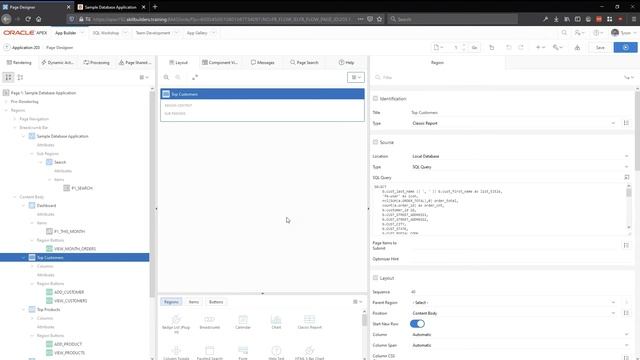The image size is (640, 360).
Task: Switch to the Processing tab
Action: tap(96, 62)
